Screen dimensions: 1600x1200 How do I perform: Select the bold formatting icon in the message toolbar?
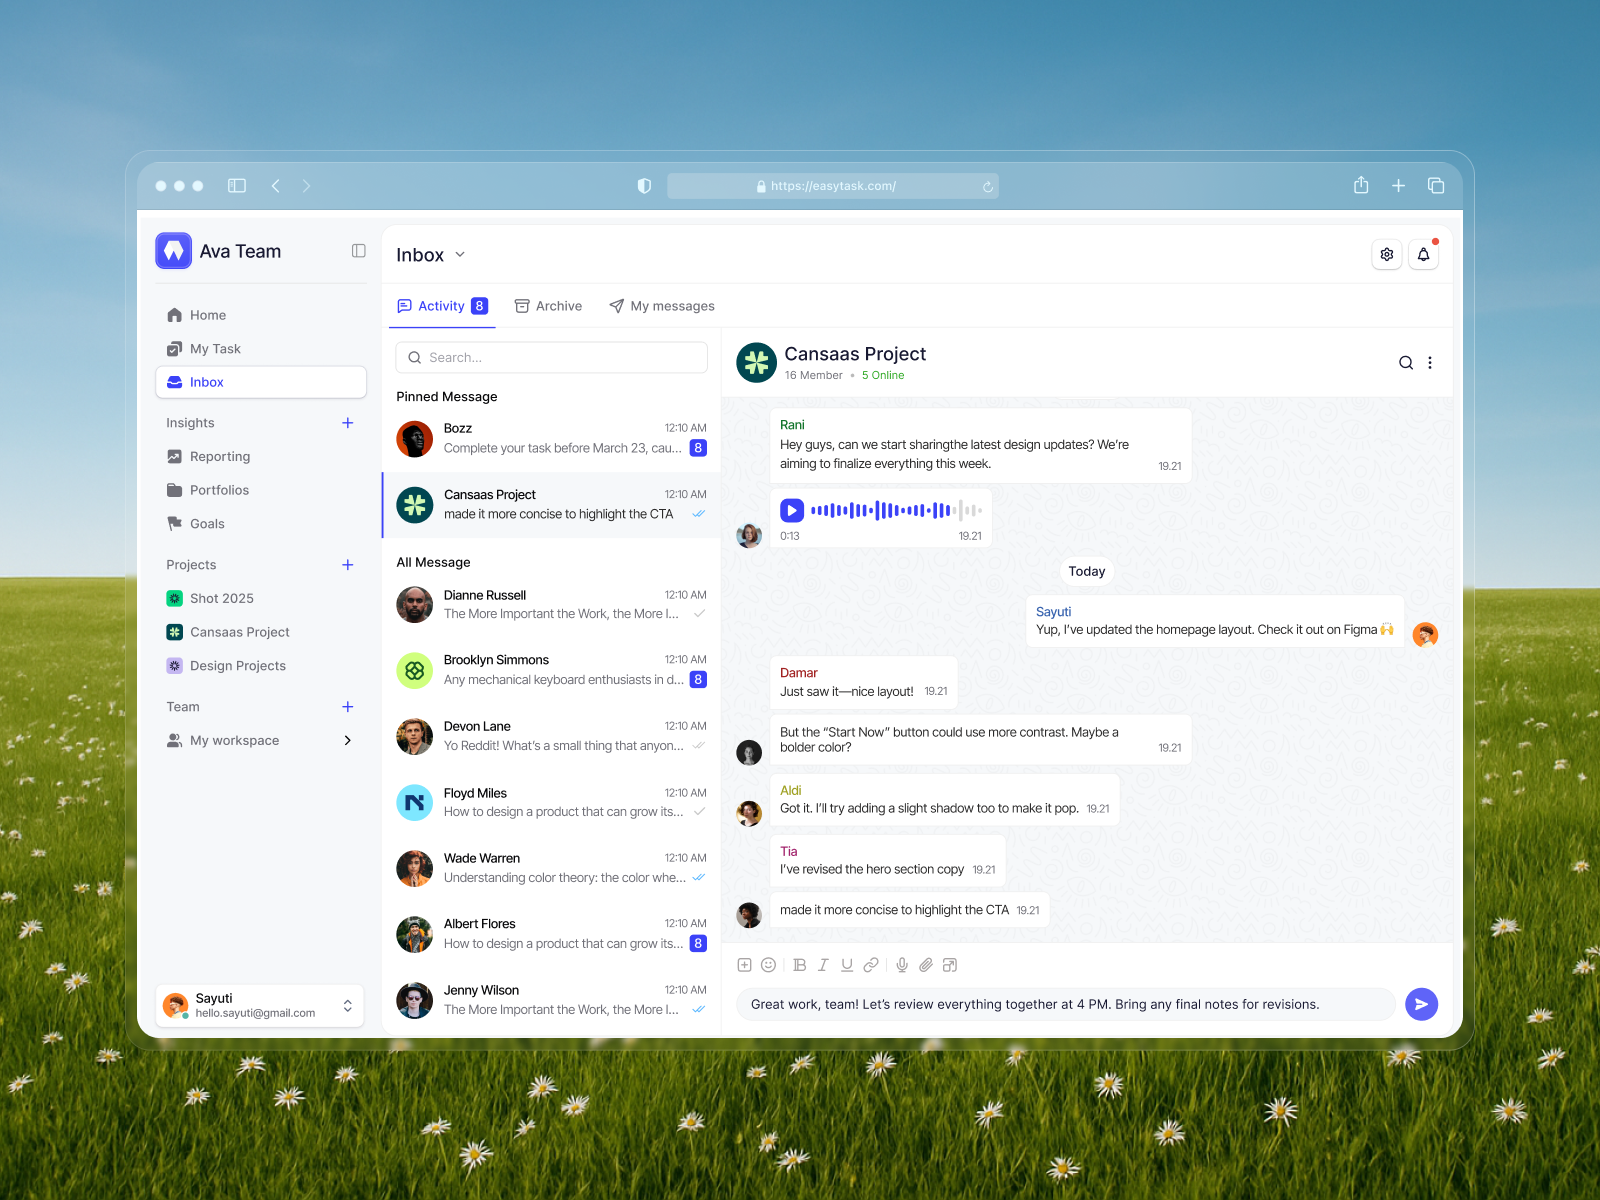pyautogui.click(x=799, y=965)
